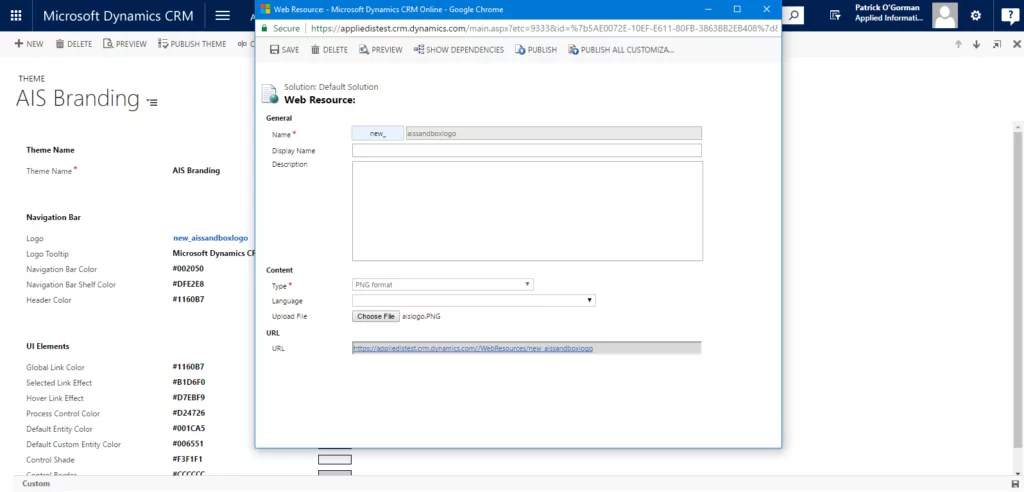The image size is (1024, 492).
Task: Click the Solution: Default Solution label
Action: pos(331,87)
